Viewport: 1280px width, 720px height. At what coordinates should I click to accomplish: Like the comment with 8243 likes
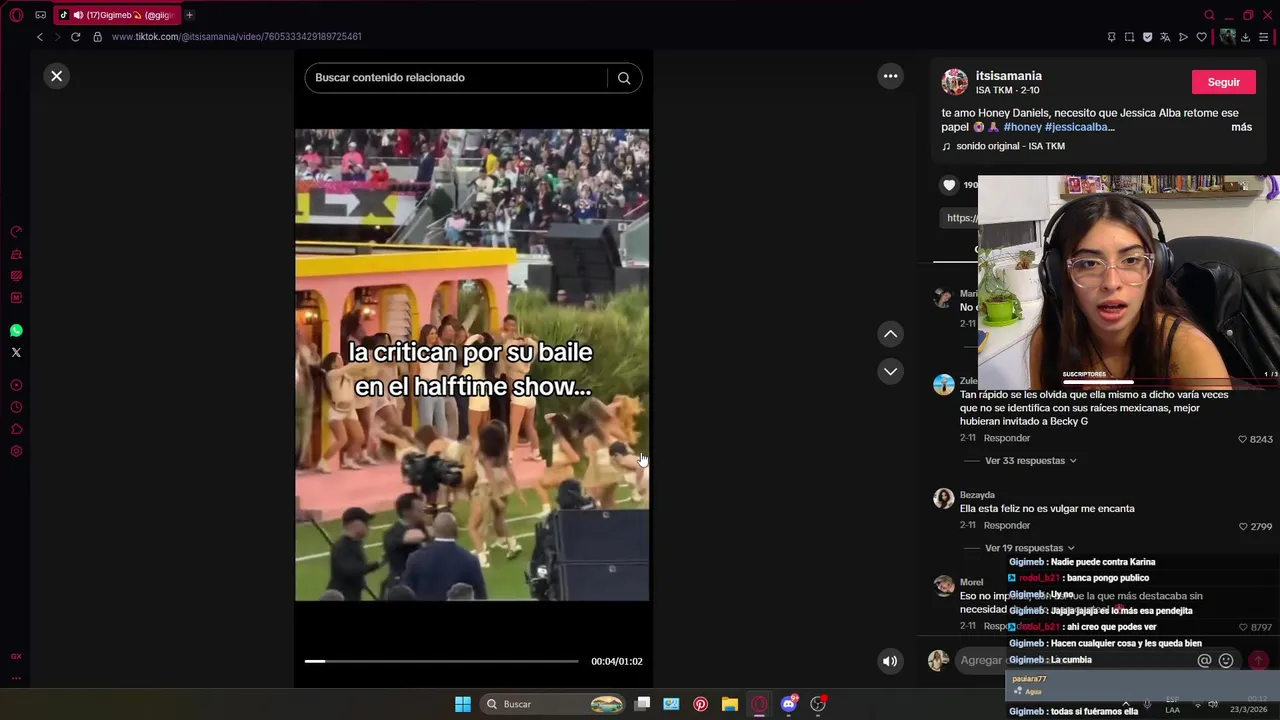pos(1243,439)
